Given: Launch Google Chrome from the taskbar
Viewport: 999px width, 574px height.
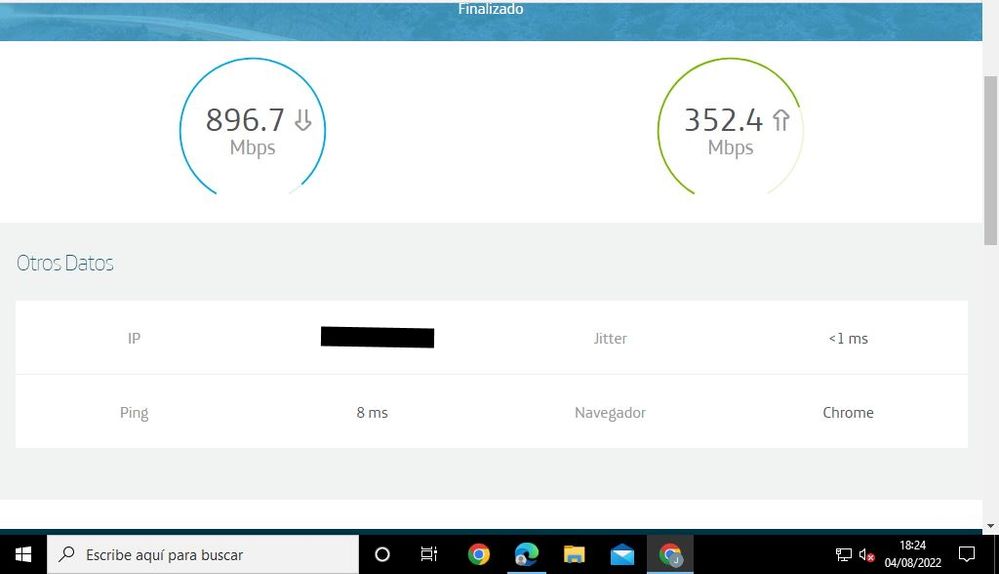Looking at the screenshot, I should tap(479, 554).
